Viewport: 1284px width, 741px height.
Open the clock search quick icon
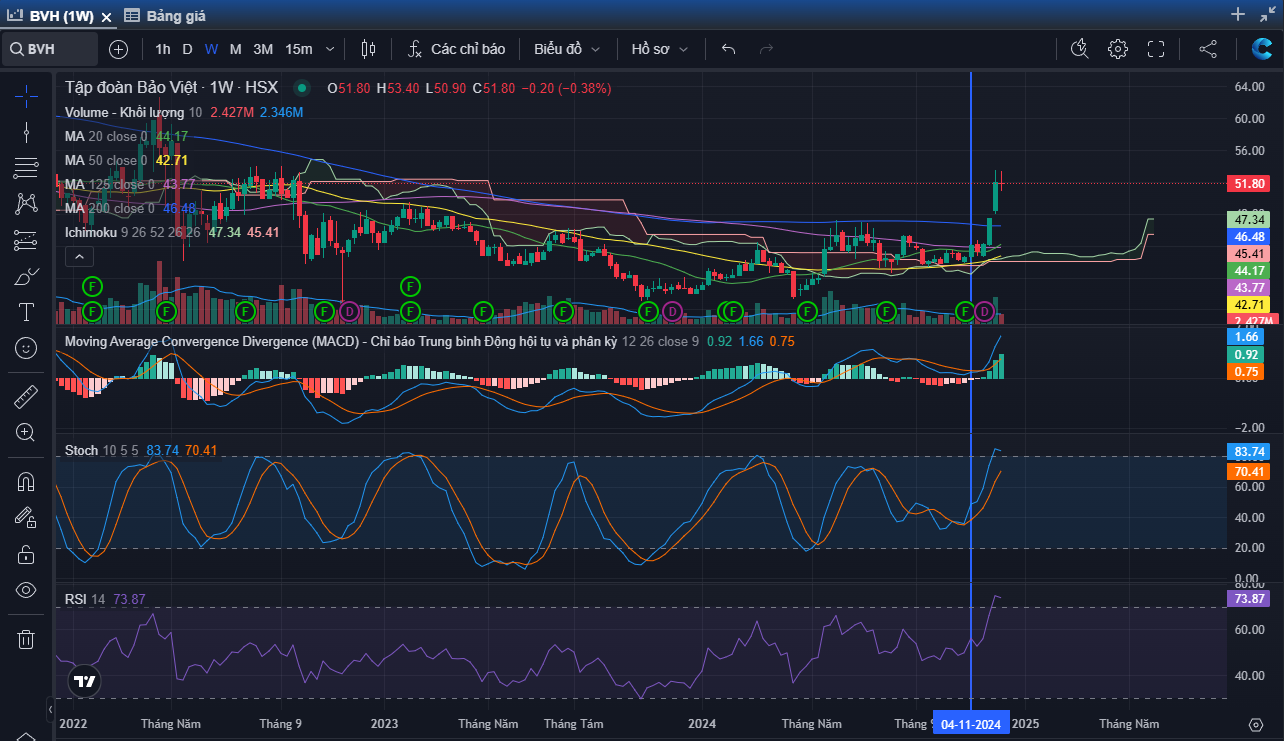pyautogui.click(x=1079, y=49)
